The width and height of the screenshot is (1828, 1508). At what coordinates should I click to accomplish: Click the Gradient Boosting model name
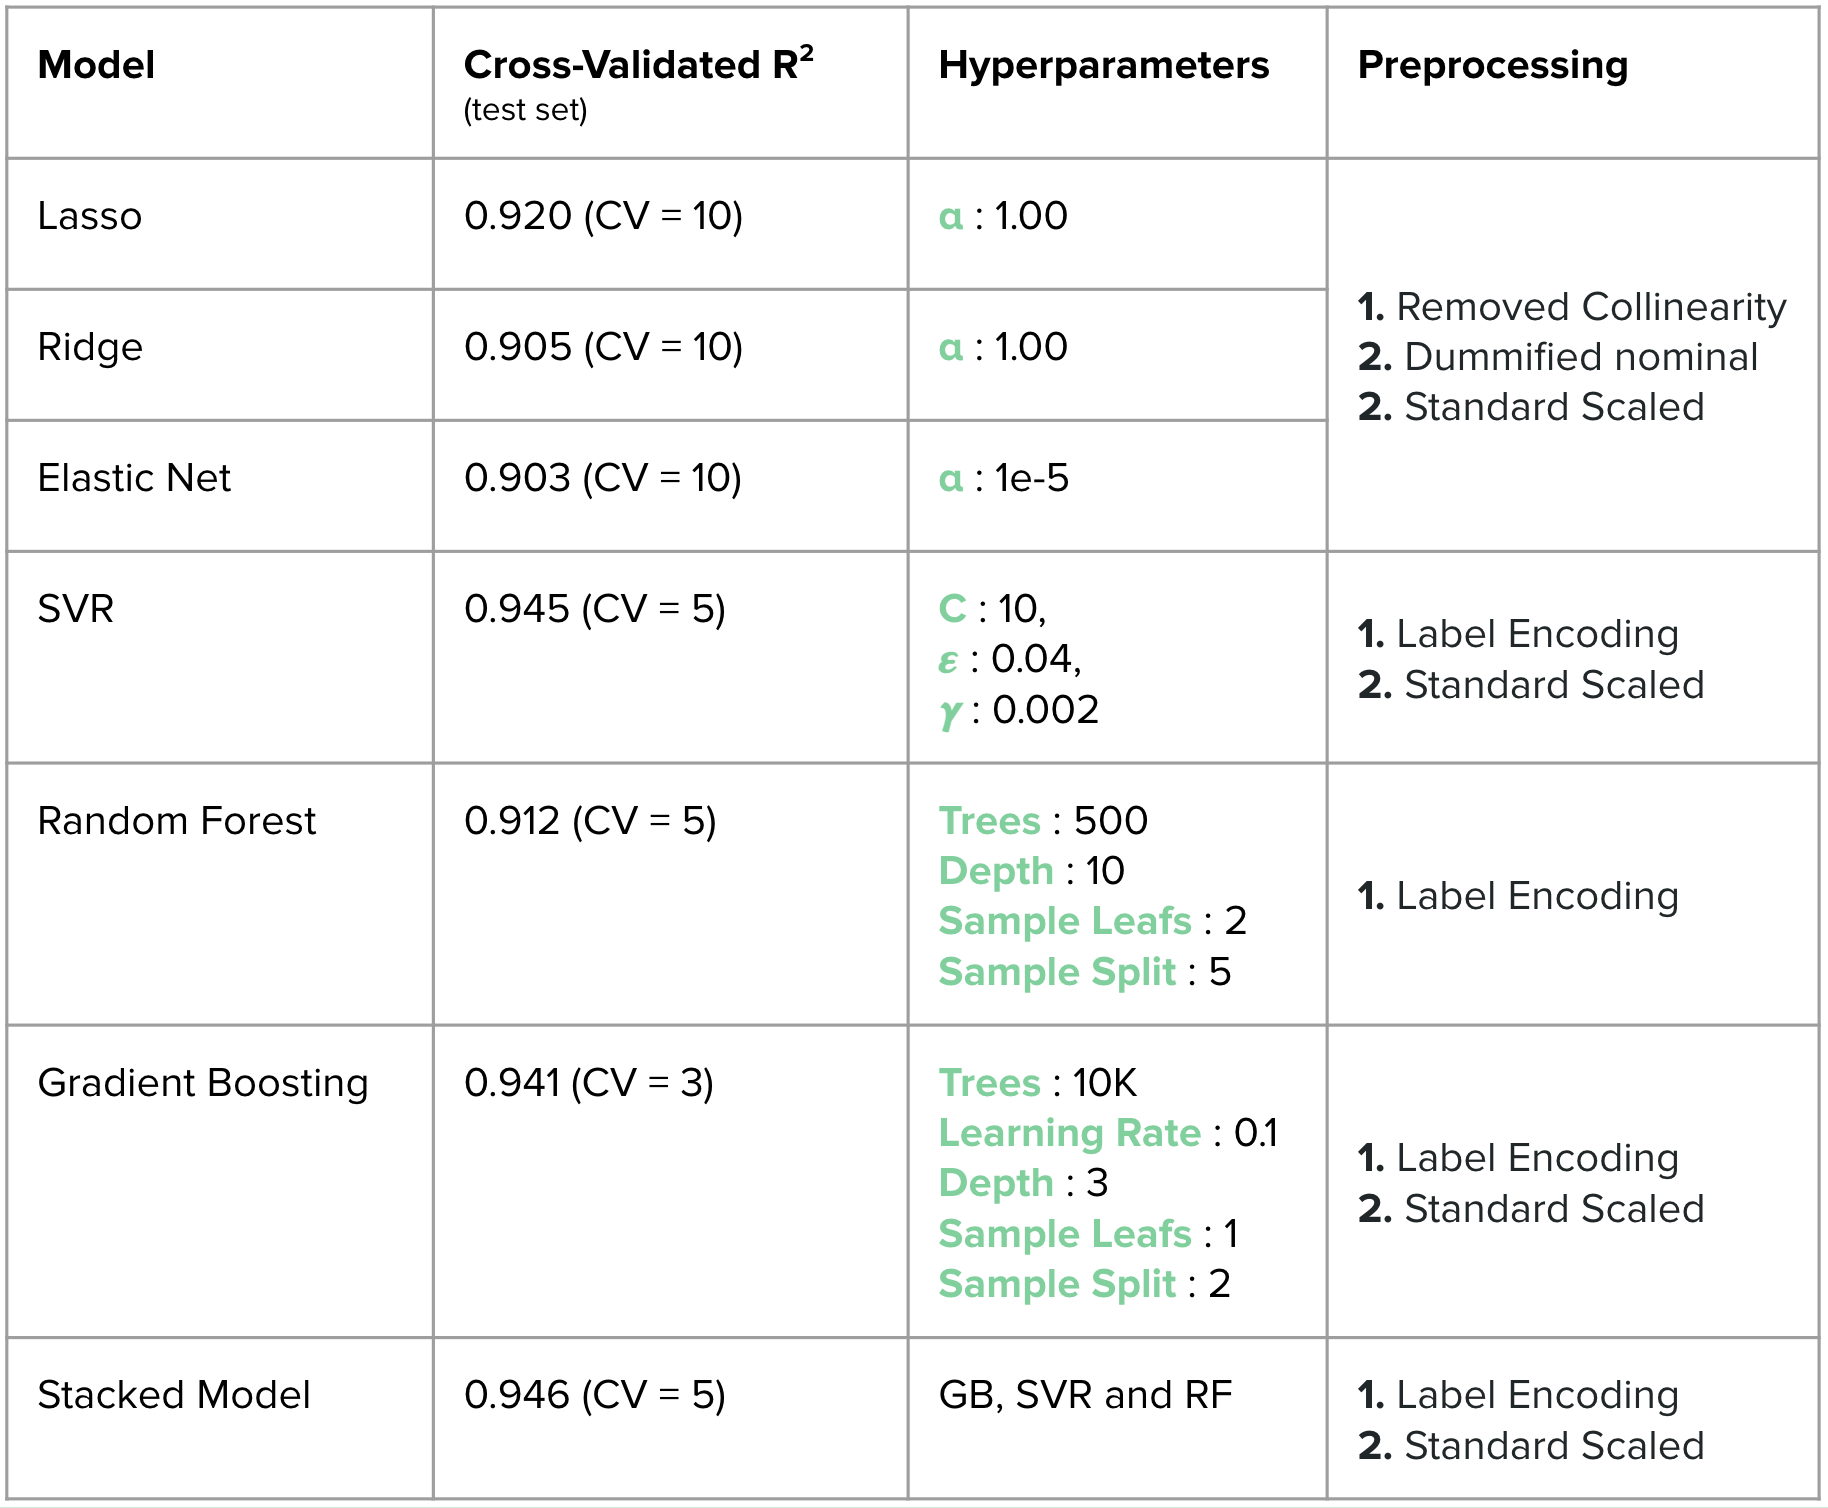click(203, 1084)
